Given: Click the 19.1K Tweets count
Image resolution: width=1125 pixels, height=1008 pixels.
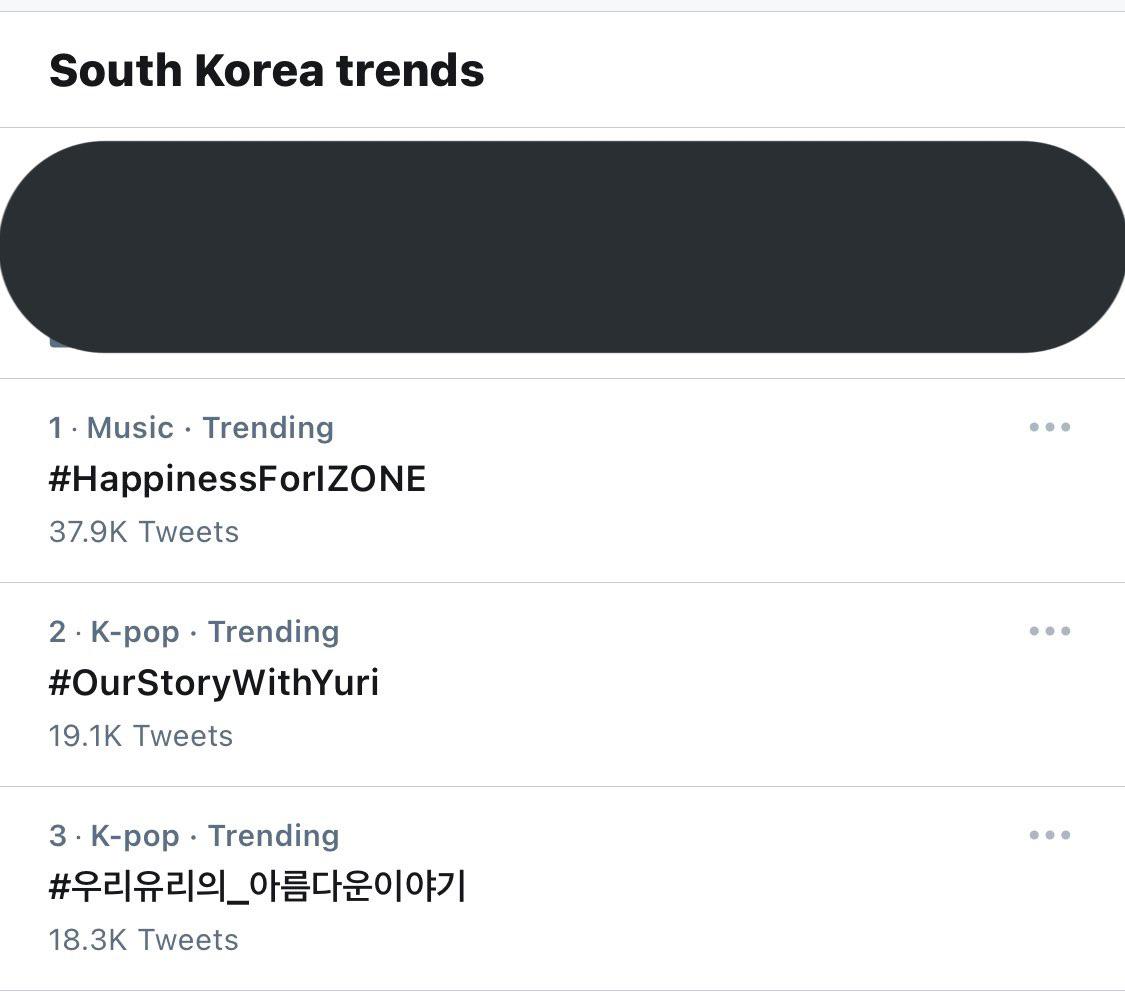Looking at the screenshot, I should (141, 735).
